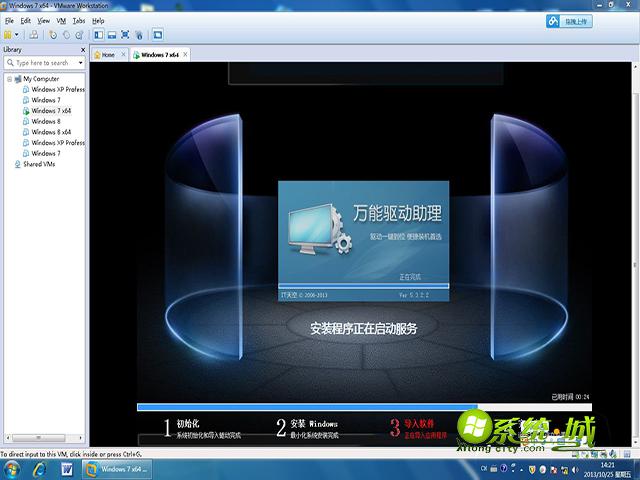This screenshot has width=640, height=480.
Task: Close the Windows 7 x64 tab
Action: pos(185,55)
